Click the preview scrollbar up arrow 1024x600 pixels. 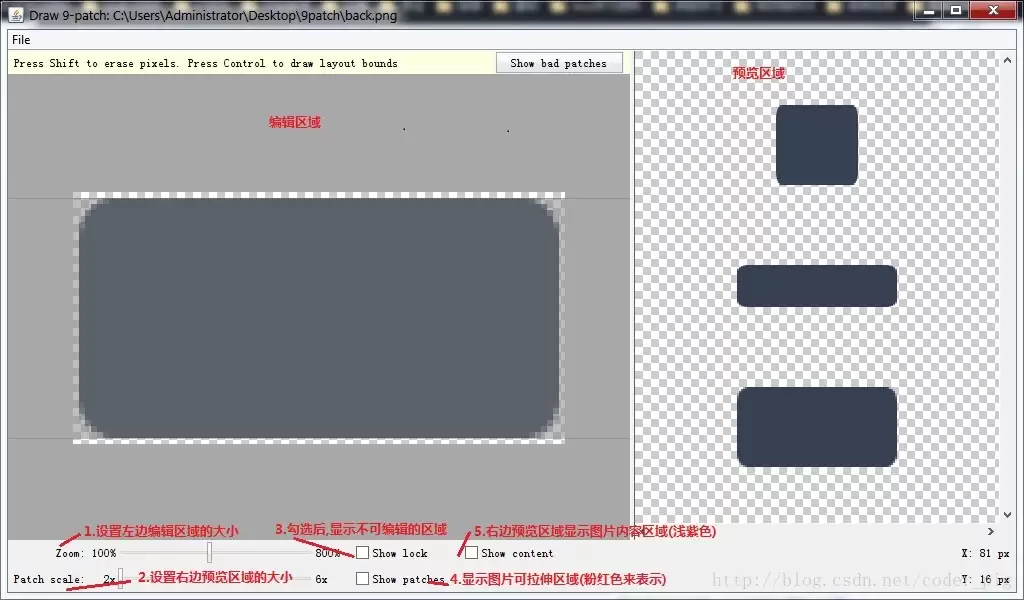(x=1006, y=60)
